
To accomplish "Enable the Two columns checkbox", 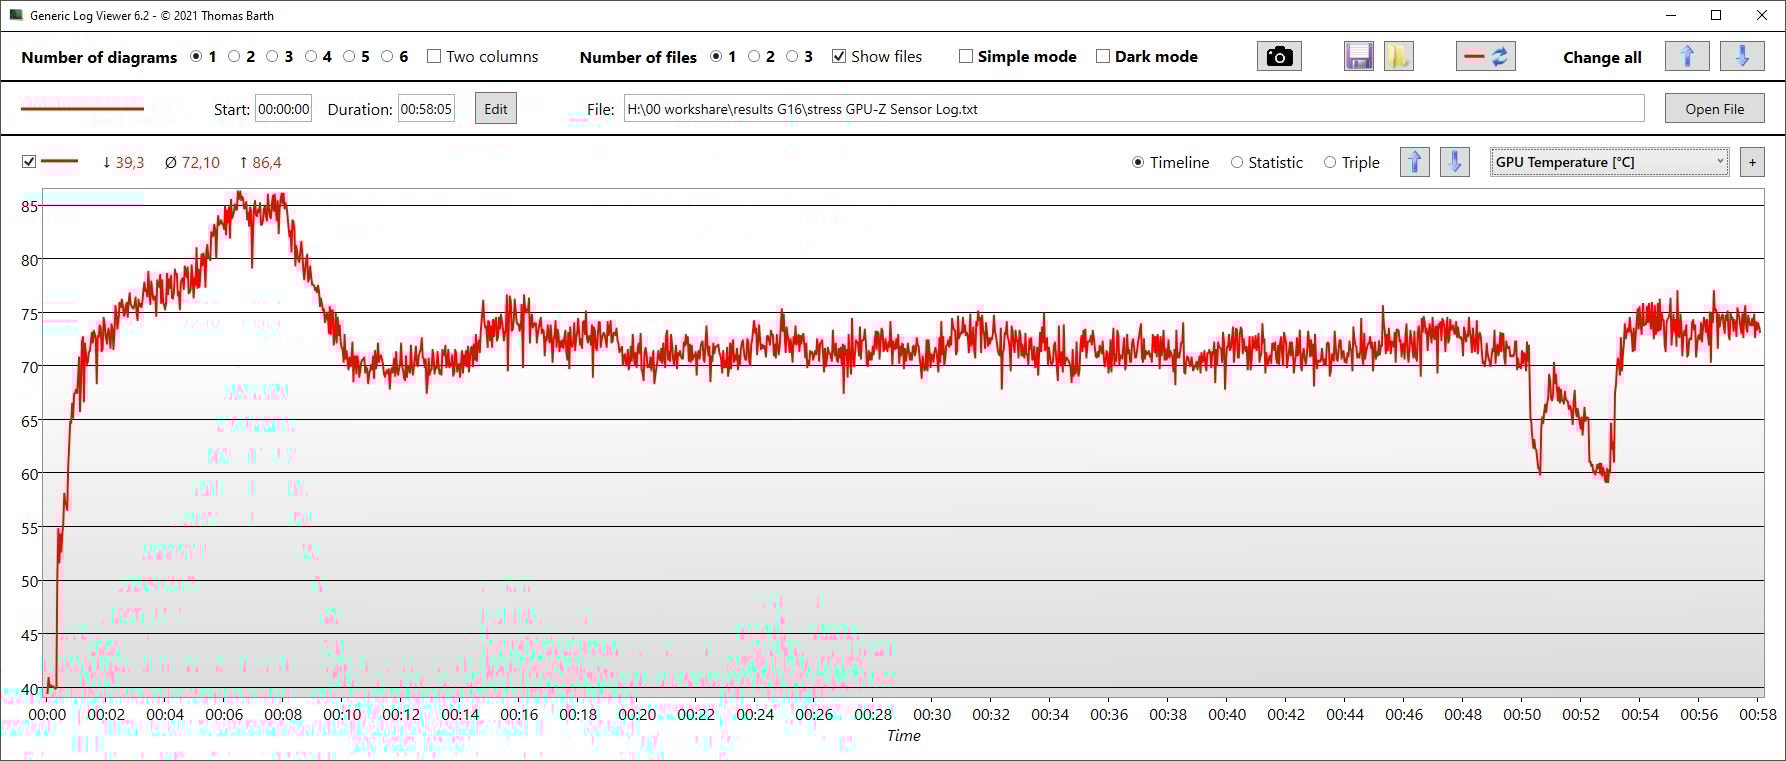I will click(434, 57).
